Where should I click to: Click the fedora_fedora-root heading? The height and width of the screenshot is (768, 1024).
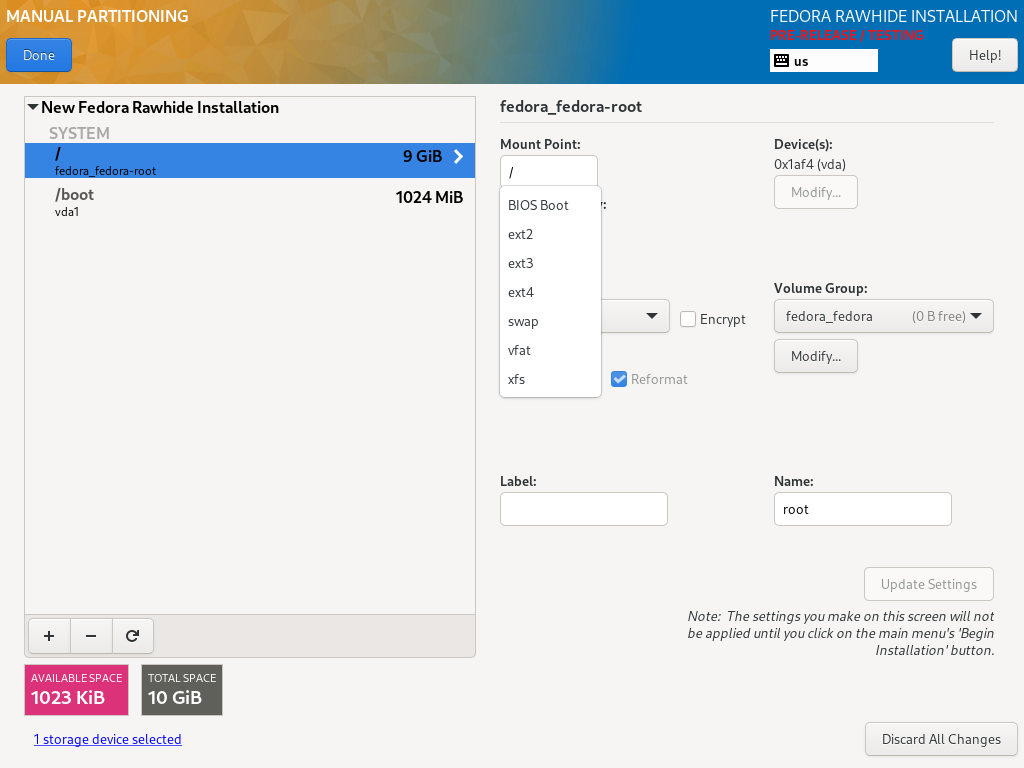[x=571, y=106]
